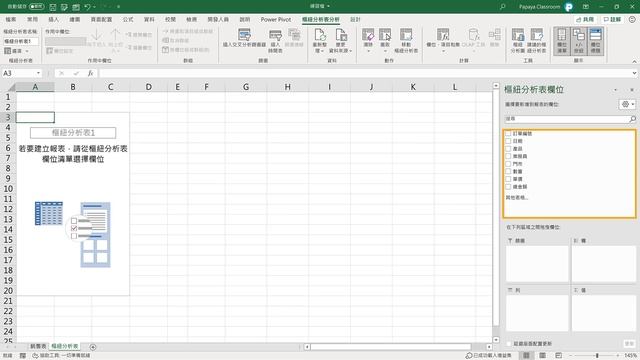Switch to the 設計 ribbon tab
640x360 pixels.
tap(355, 19)
